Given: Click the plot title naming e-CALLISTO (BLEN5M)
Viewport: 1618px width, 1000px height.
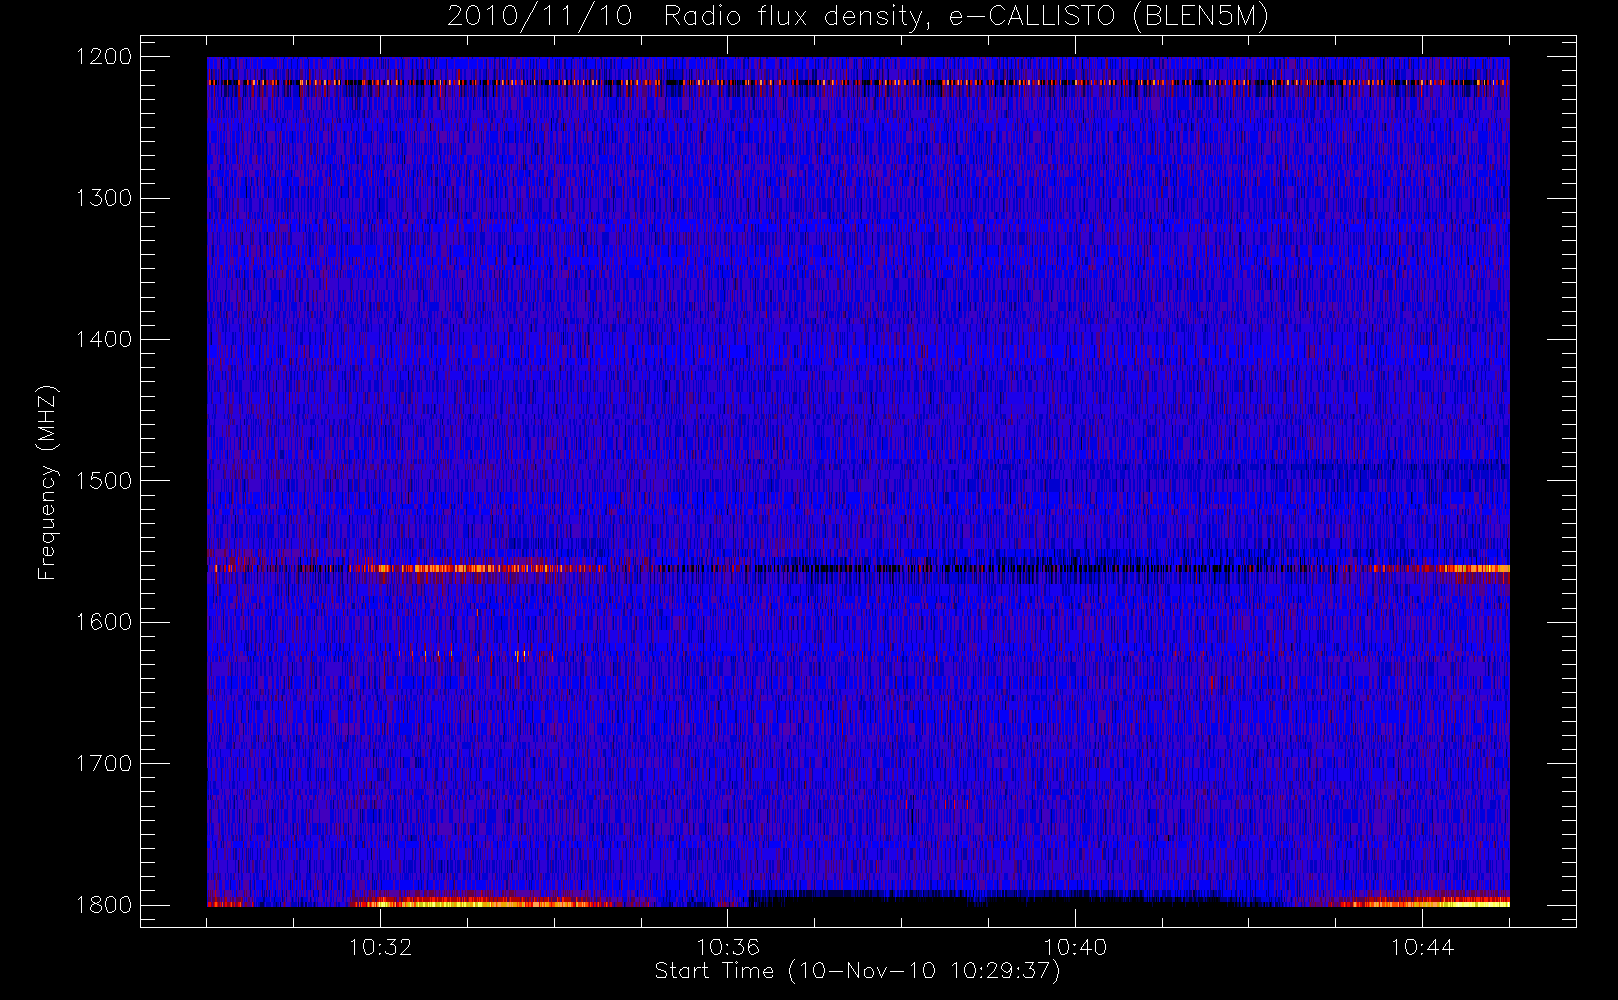Looking at the screenshot, I should coord(858,17).
